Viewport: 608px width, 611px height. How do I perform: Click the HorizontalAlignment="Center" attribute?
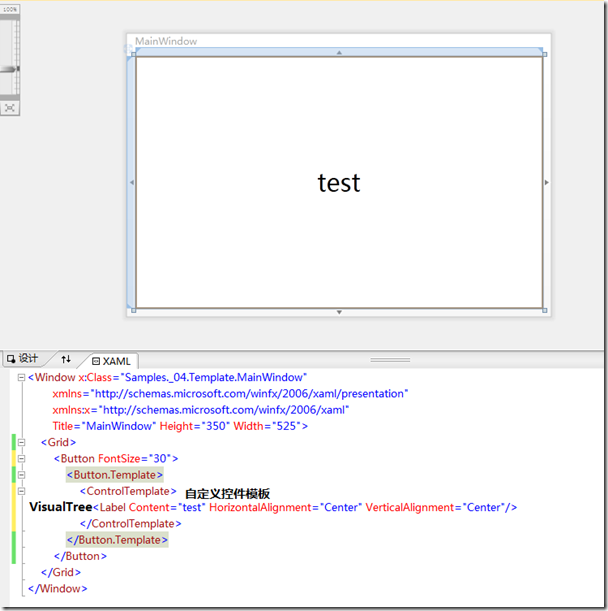285,507
